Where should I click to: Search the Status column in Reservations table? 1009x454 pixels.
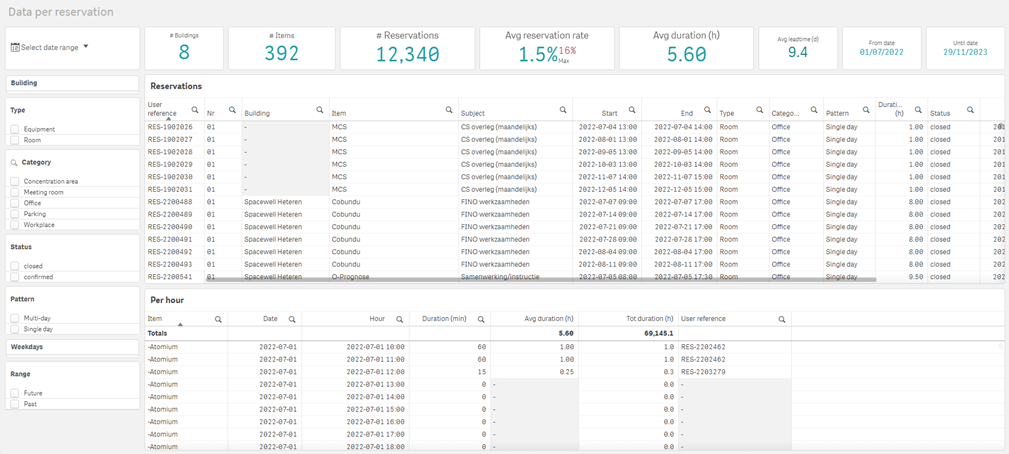point(968,109)
